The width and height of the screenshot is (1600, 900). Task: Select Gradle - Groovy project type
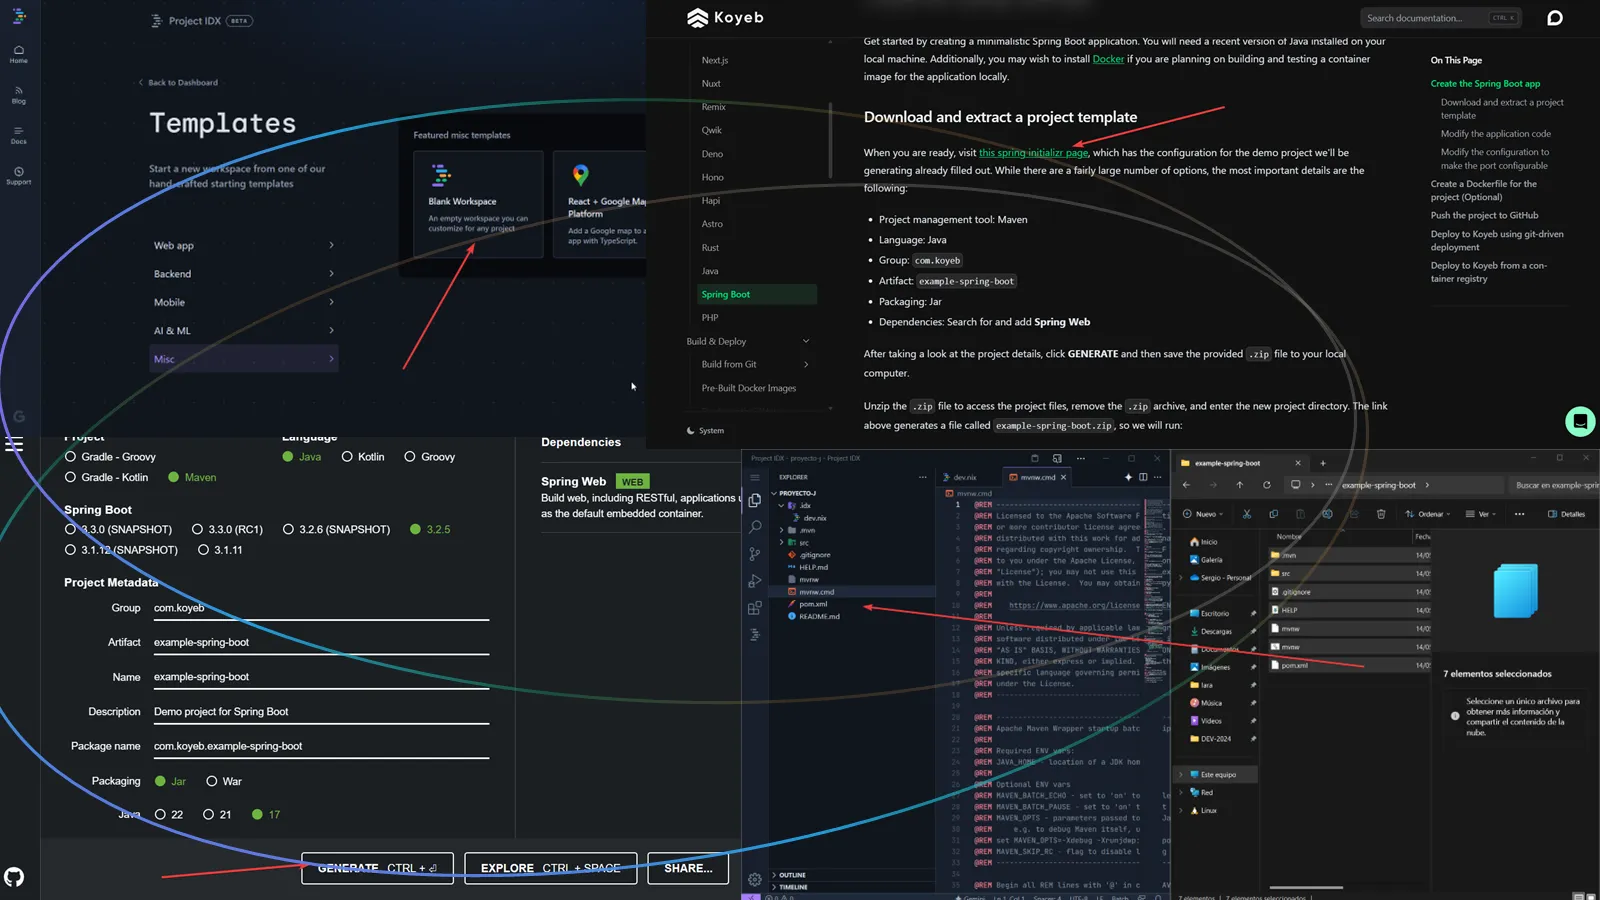click(x=111, y=457)
